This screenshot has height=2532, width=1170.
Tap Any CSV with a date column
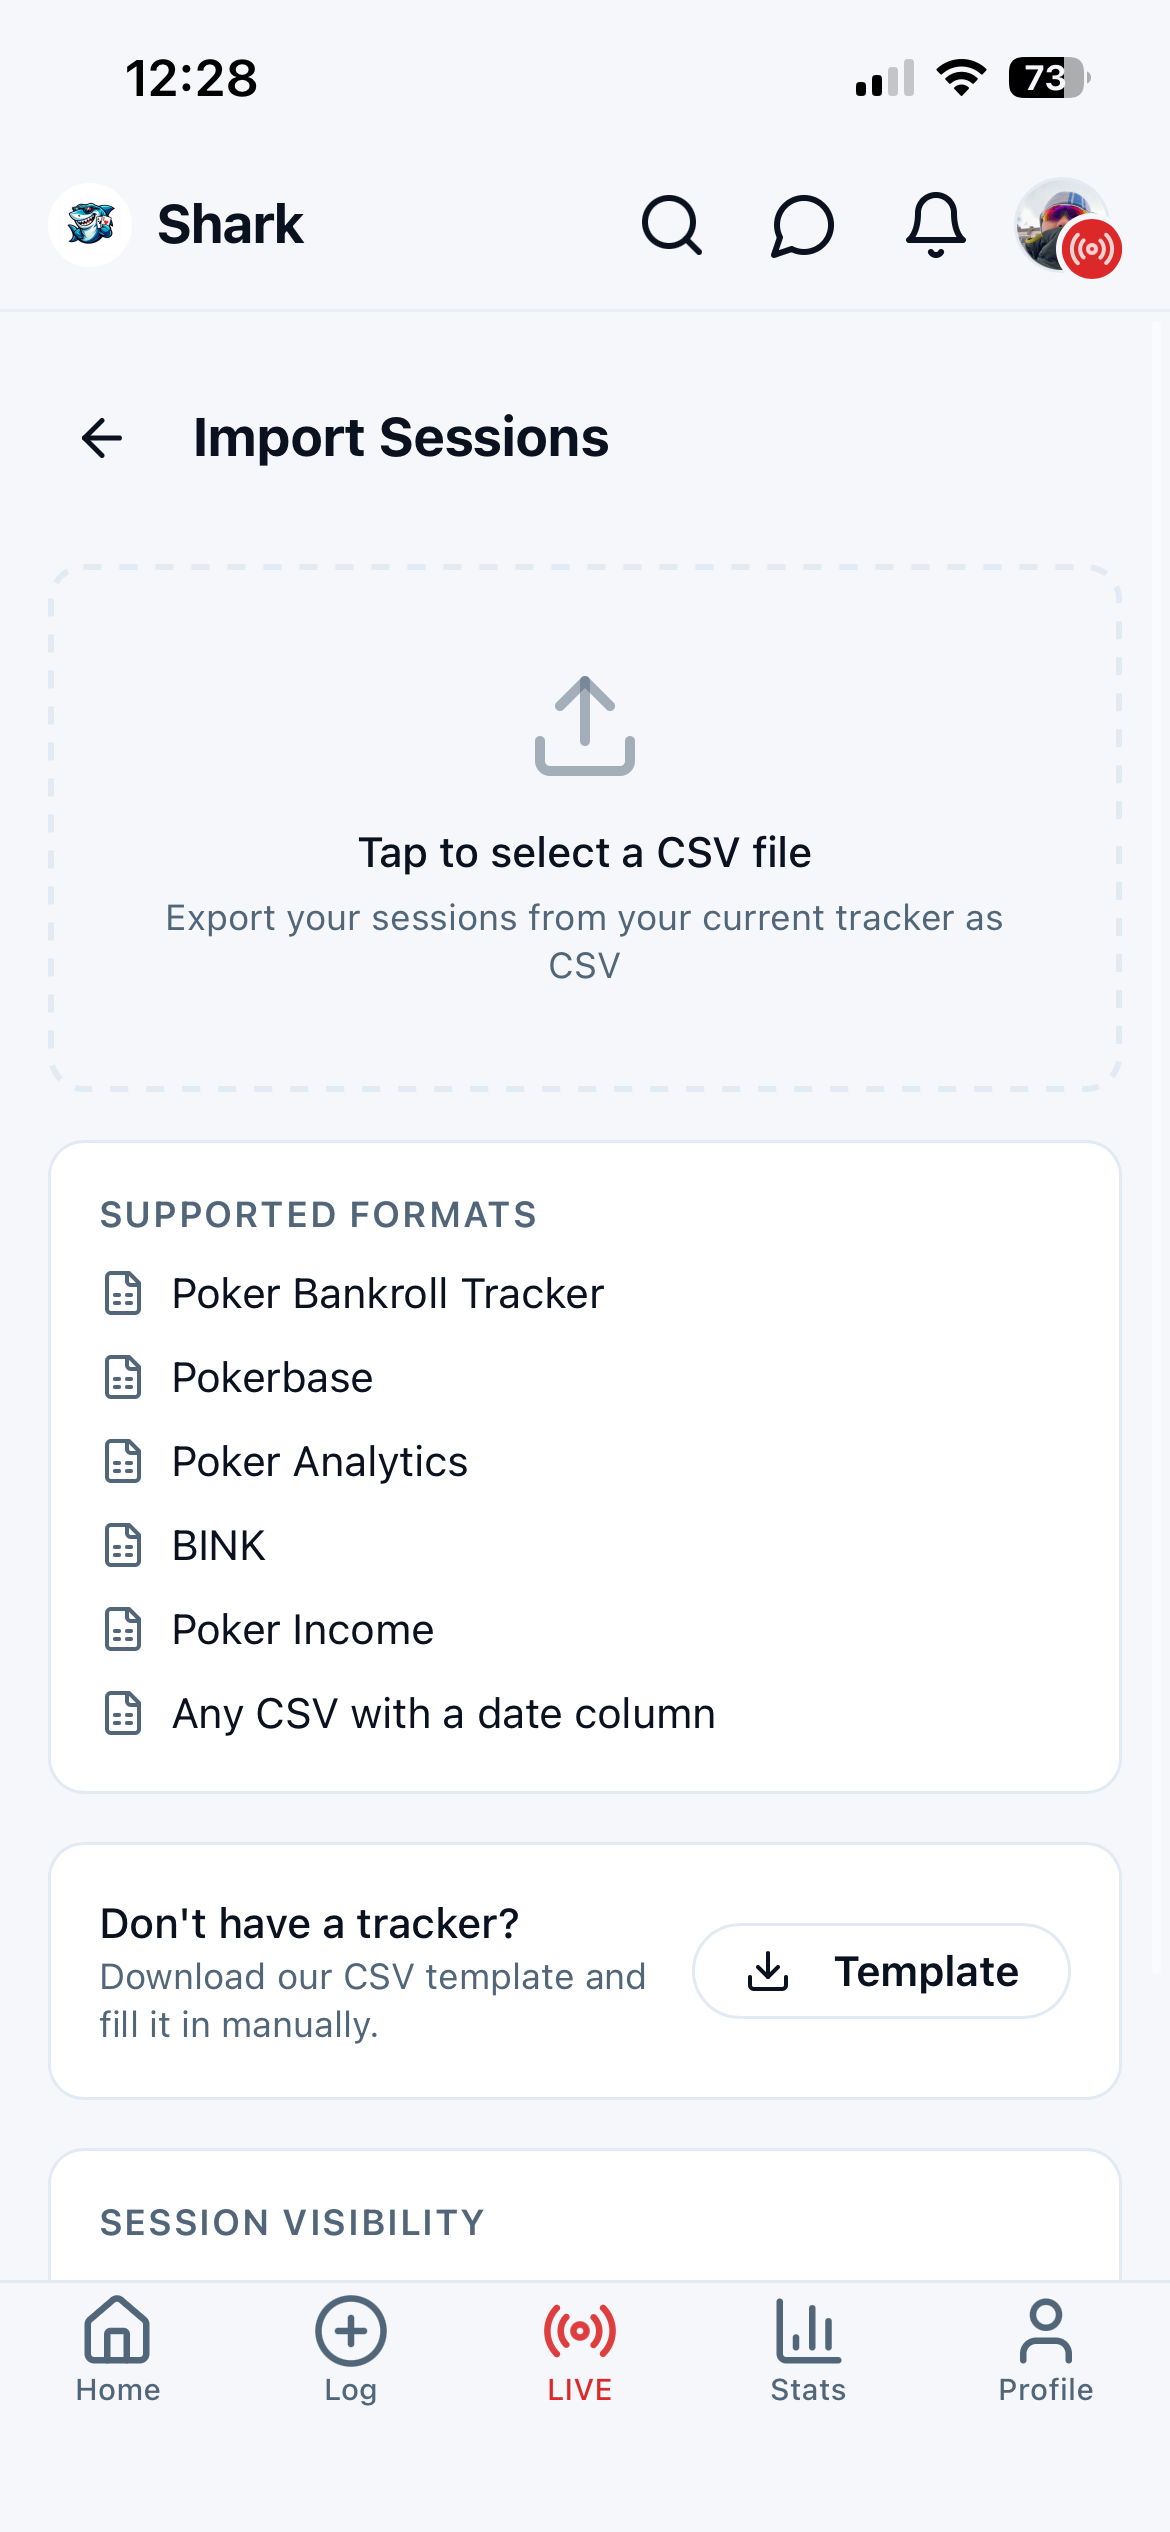tap(444, 1714)
